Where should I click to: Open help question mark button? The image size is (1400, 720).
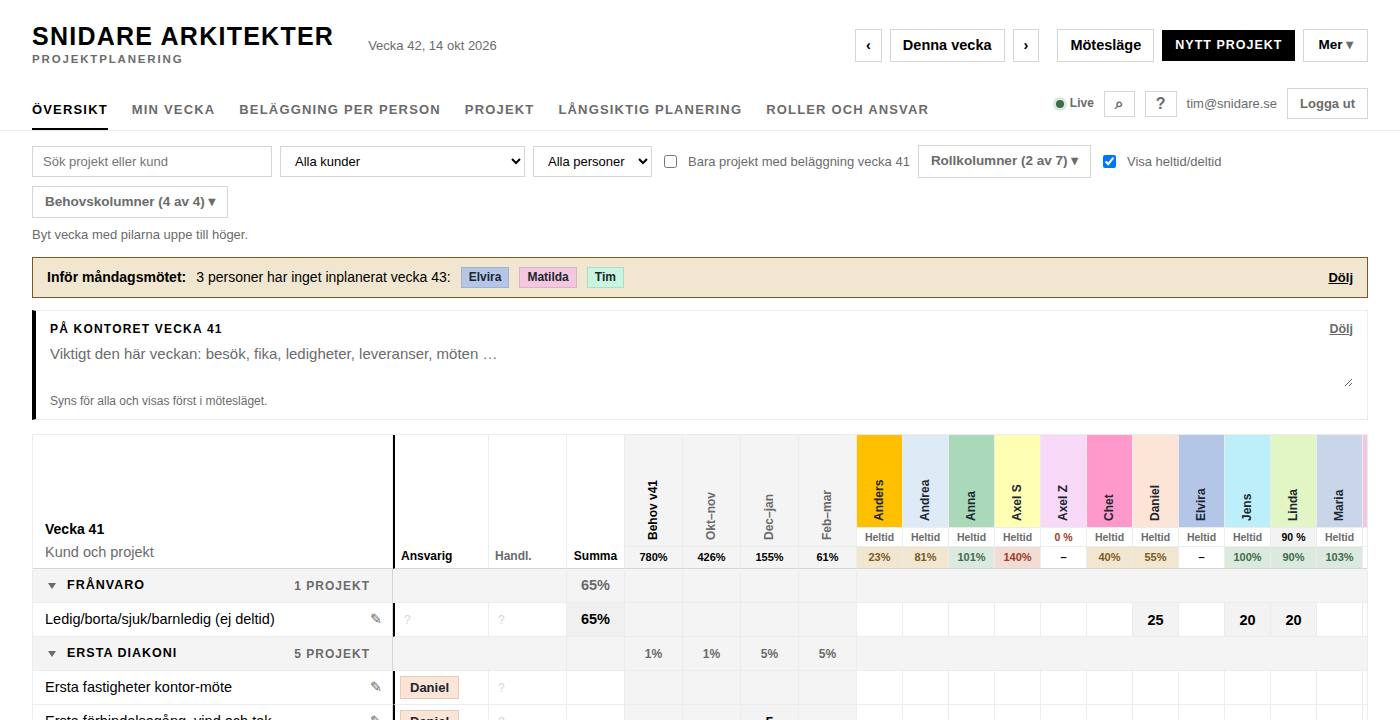click(x=1160, y=103)
